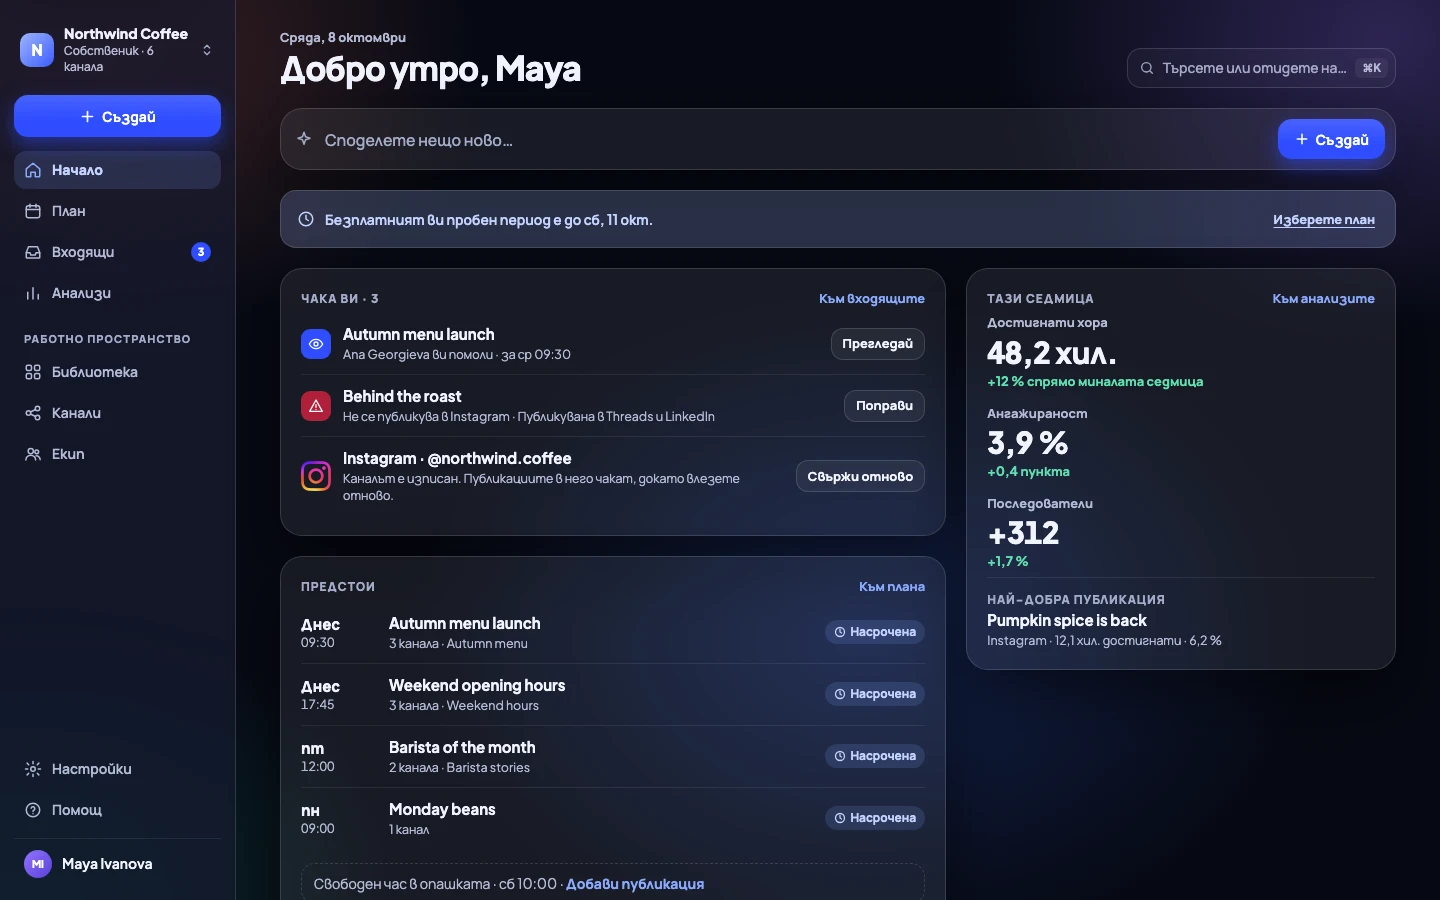Image resolution: width=1440 pixels, height=900 pixels.
Task: Click the sparkle icon in the composer bar
Action: [304, 139]
